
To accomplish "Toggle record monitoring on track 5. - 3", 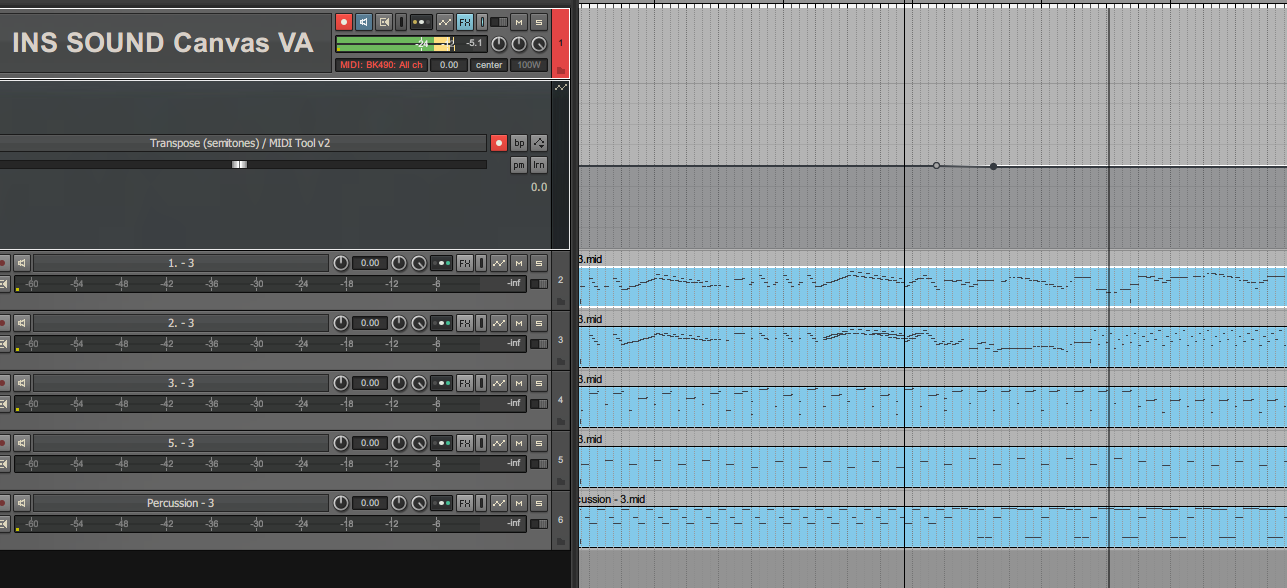I will [x=22, y=443].
